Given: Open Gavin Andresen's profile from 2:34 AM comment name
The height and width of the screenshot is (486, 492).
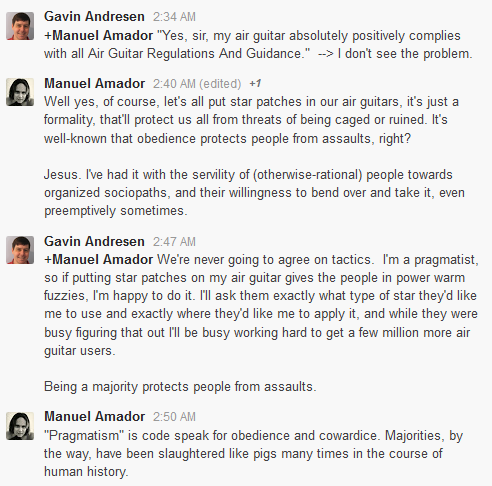Looking at the screenshot, I should click(x=94, y=16).
